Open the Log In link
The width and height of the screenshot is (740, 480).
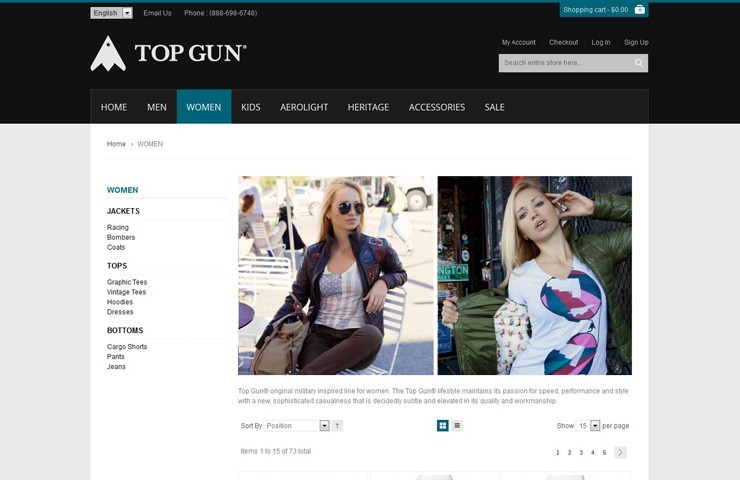601,42
